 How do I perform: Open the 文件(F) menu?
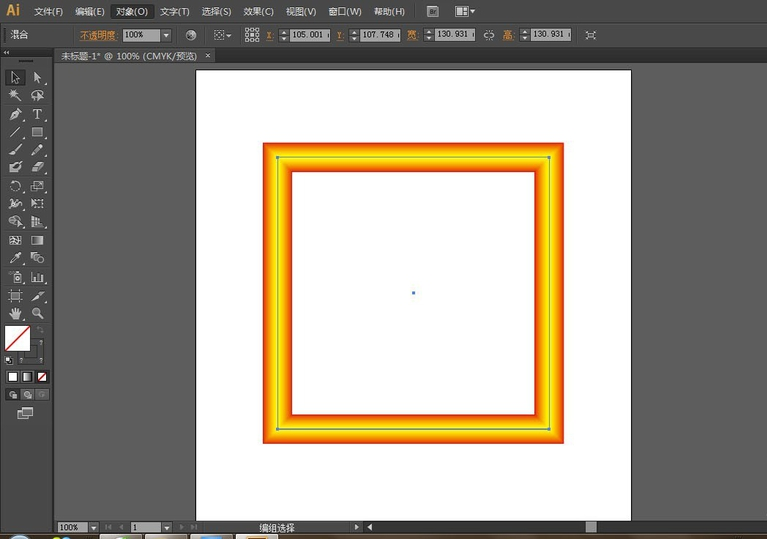[x=48, y=11]
